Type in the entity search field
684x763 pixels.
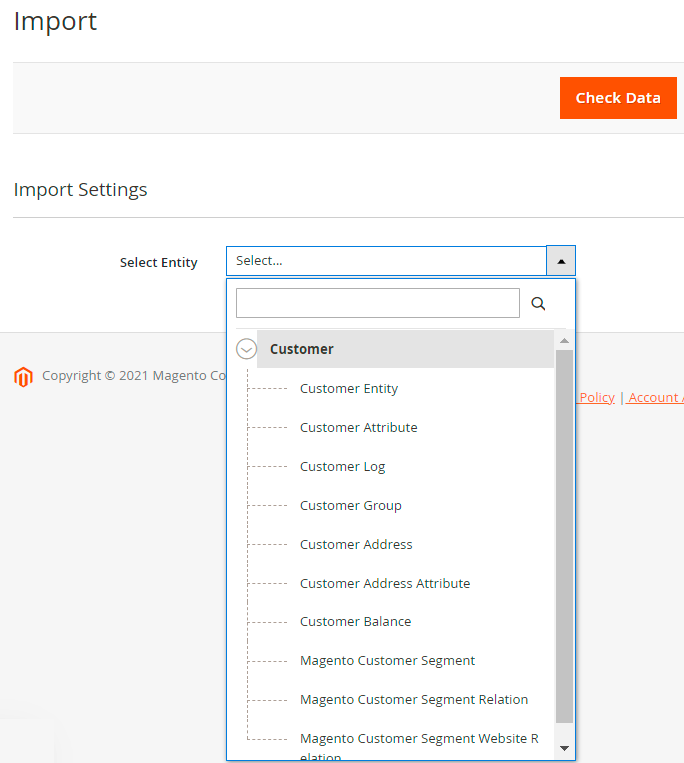click(377, 304)
